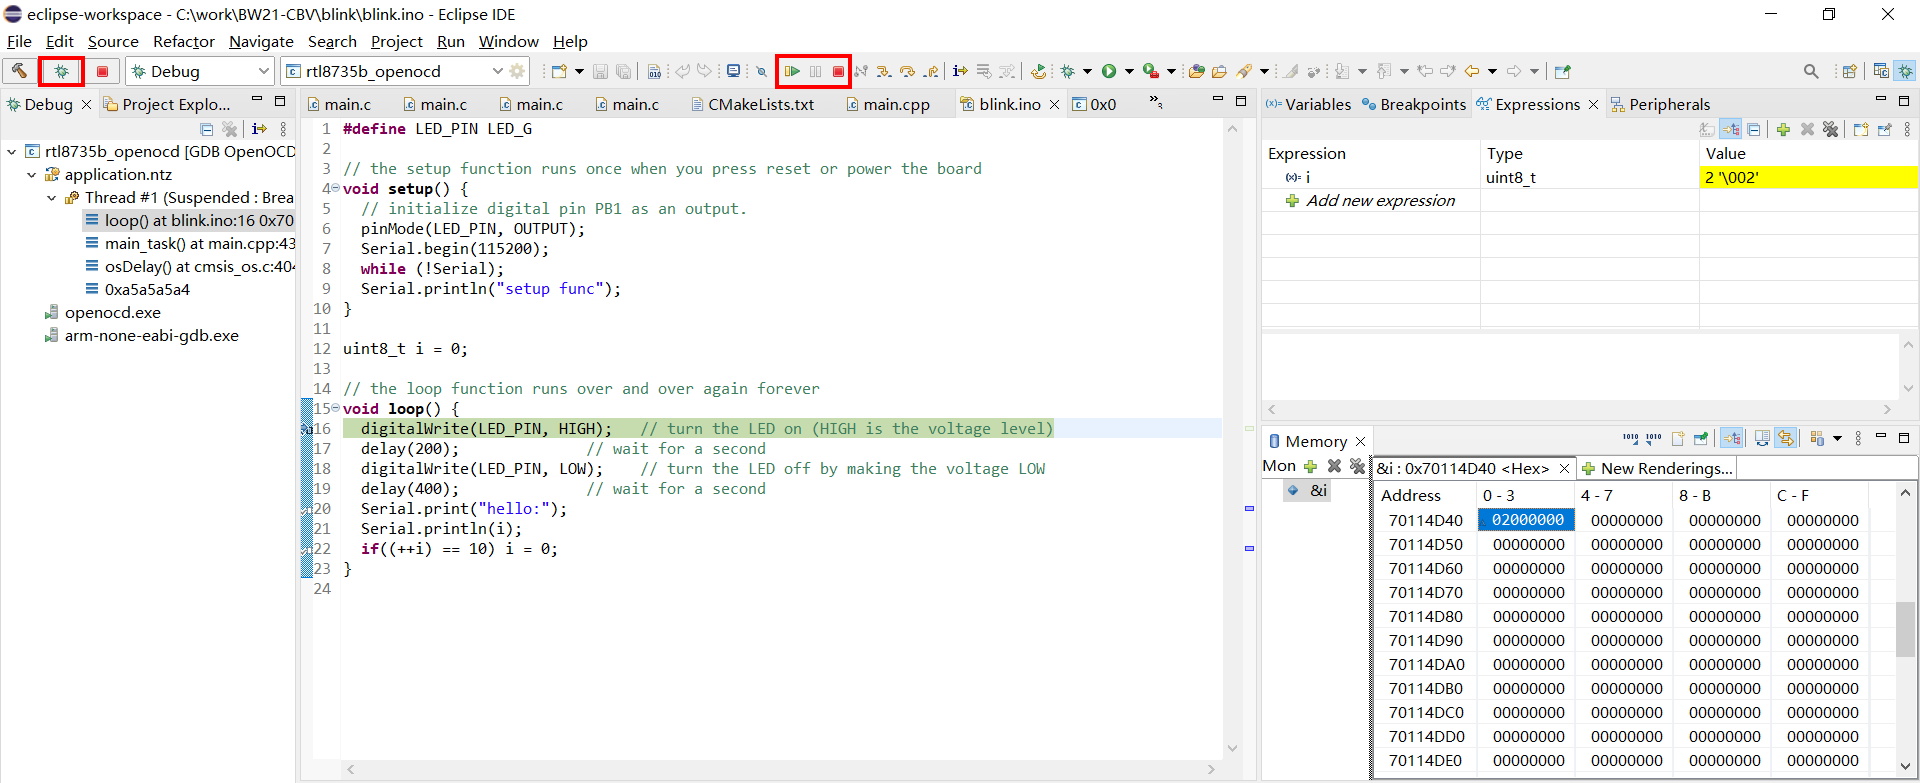The image size is (1920, 783).
Task: Click Search magnifier icon in toolbar
Action: coord(1811,71)
